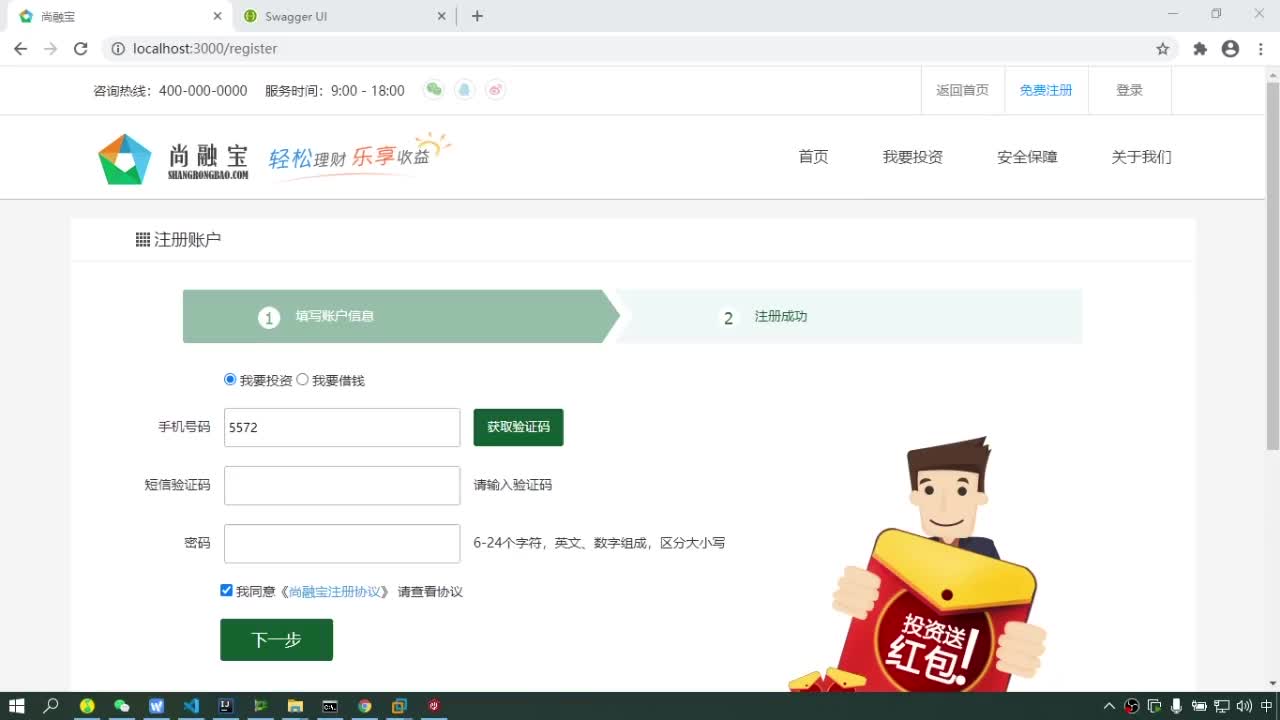Select the 我要投资 radio button

[x=230, y=380]
